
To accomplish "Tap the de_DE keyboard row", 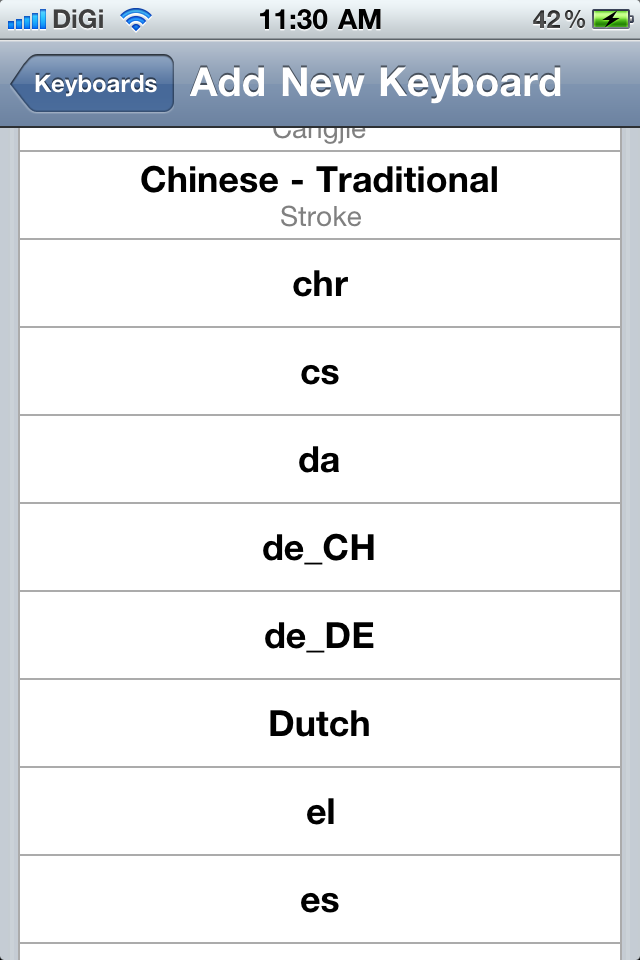I will (320, 636).
